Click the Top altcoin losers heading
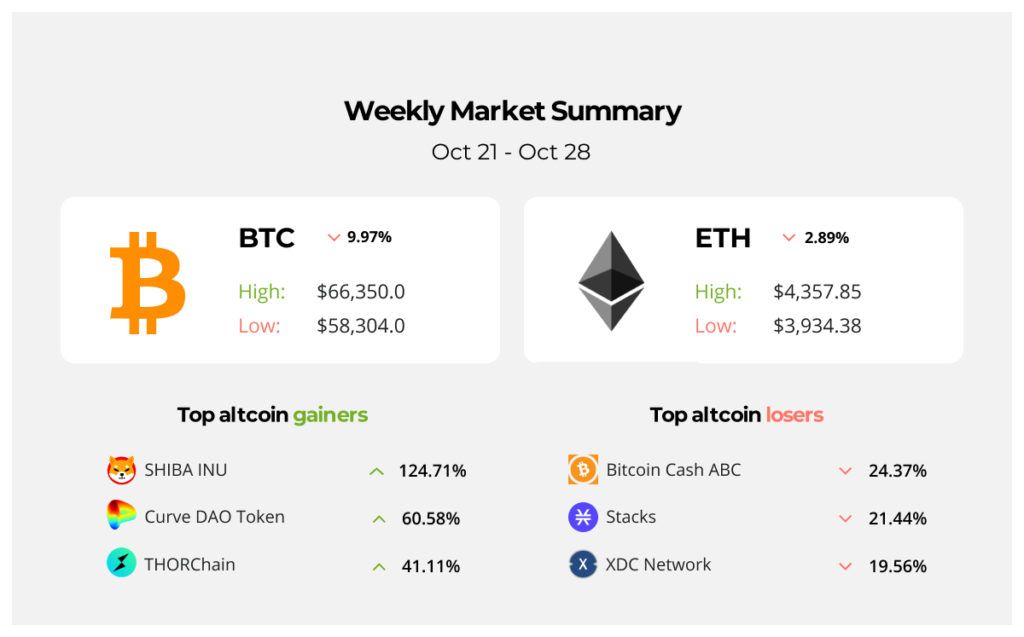Image resolution: width=1024 pixels, height=637 pixels. click(736, 414)
